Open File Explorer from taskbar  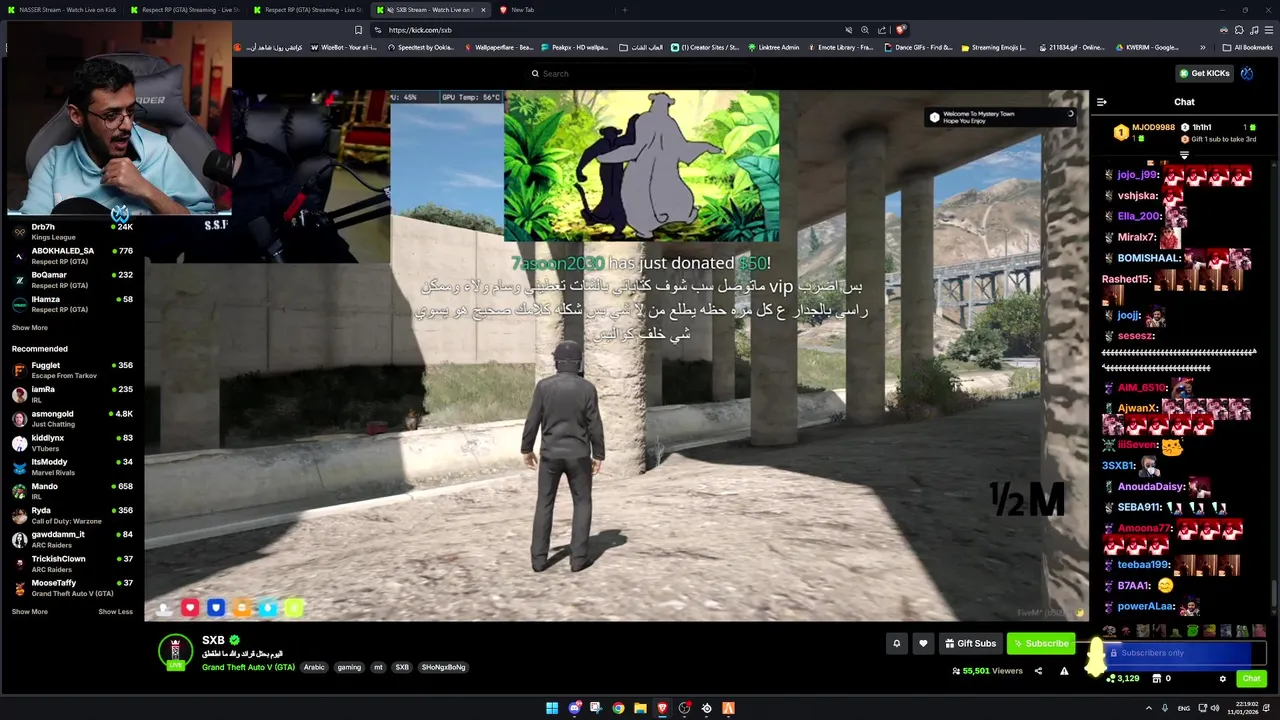click(x=640, y=708)
